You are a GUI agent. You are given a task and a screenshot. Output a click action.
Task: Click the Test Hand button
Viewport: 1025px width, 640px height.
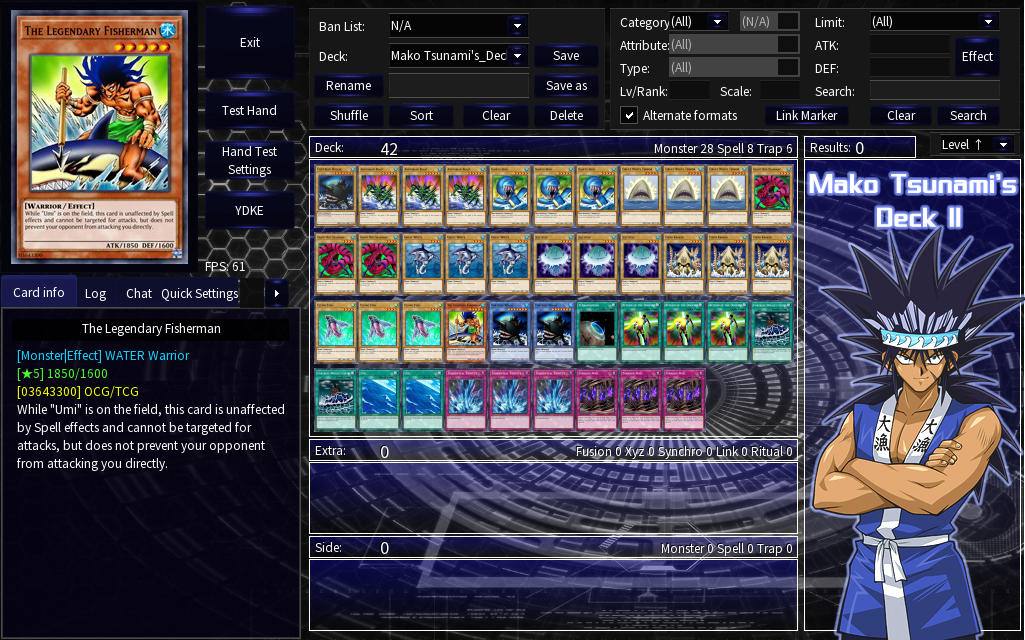pyautogui.click(x=249, y=110)
